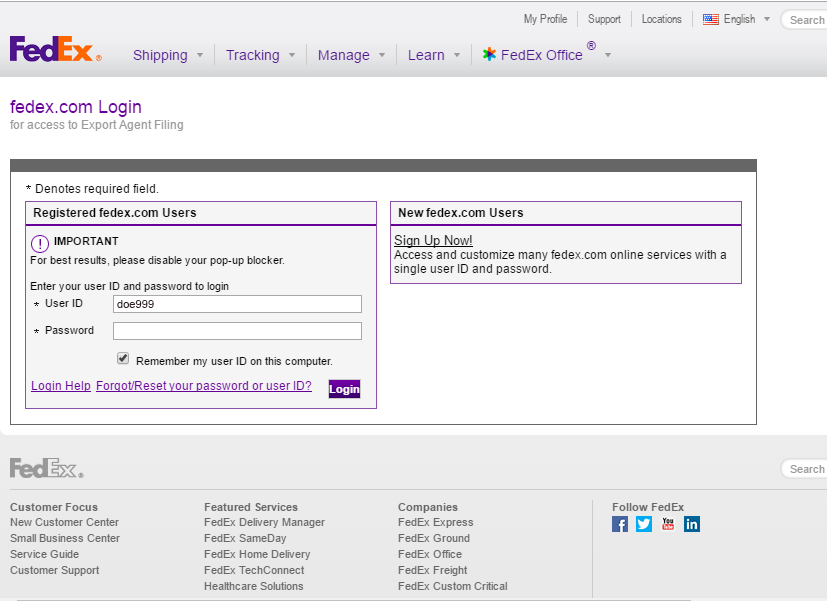Go to My Profile

pyautogui.click(x=545, y=19)
